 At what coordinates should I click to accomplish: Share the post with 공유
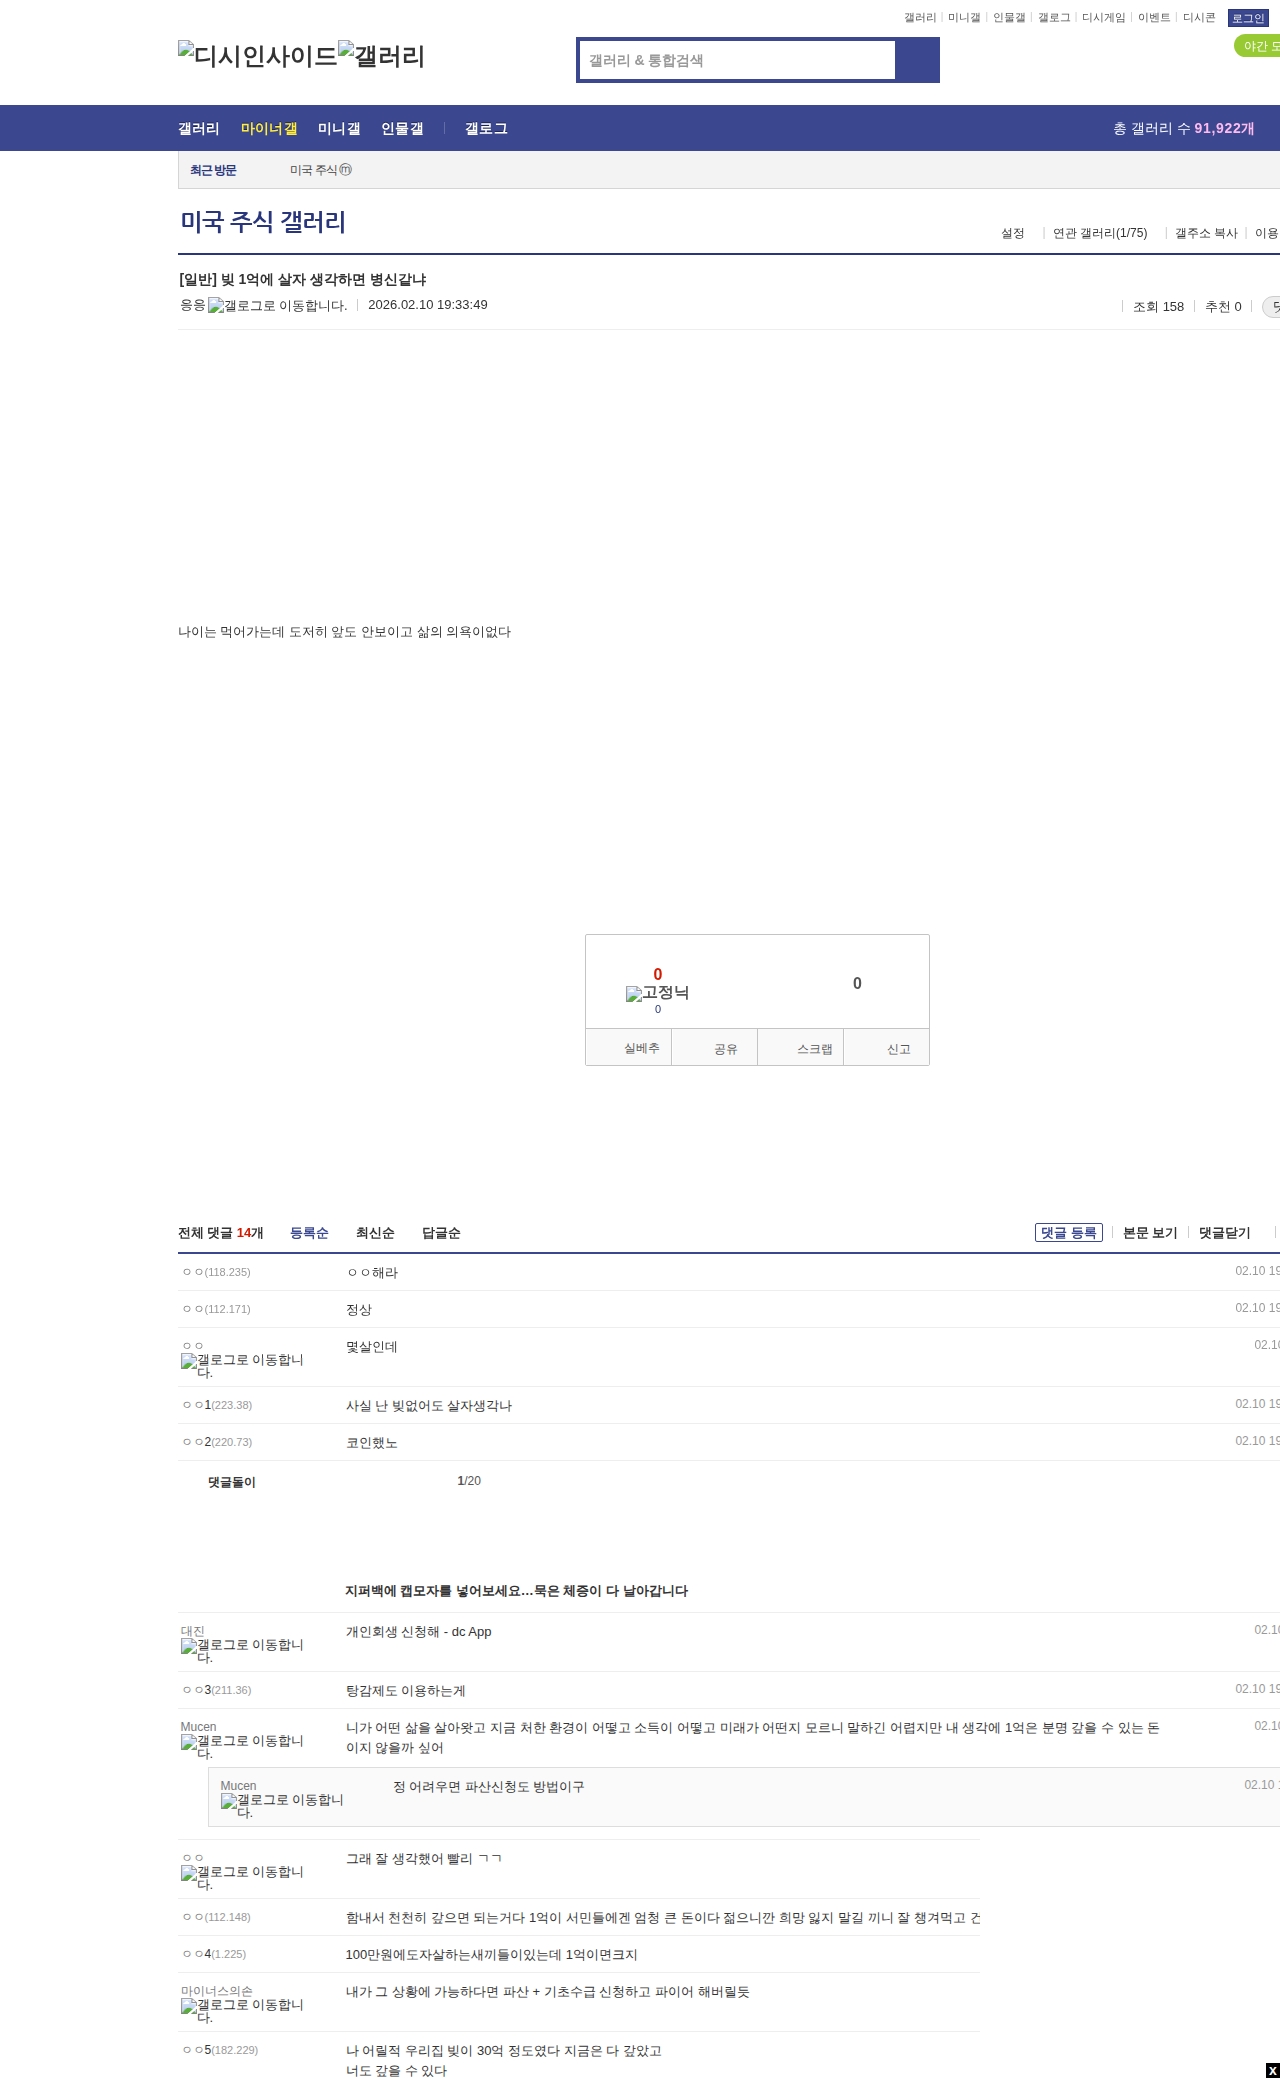click(x=715, y=1048)
